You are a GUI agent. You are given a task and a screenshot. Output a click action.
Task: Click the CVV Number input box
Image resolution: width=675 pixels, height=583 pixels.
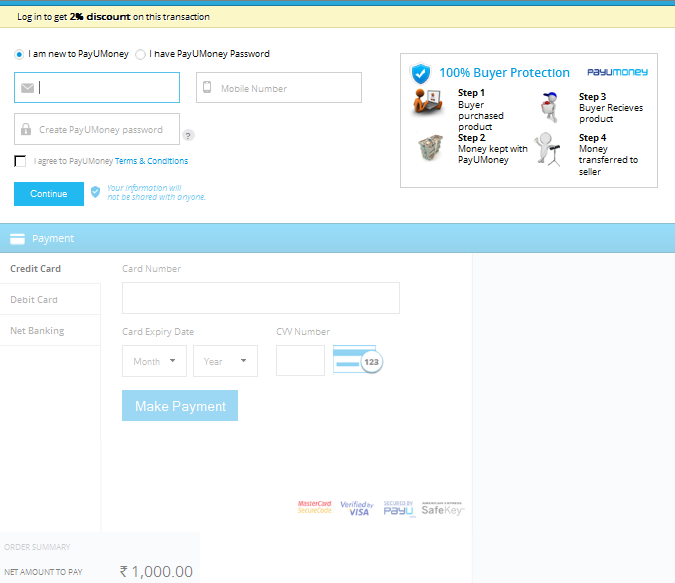[300, 360]
